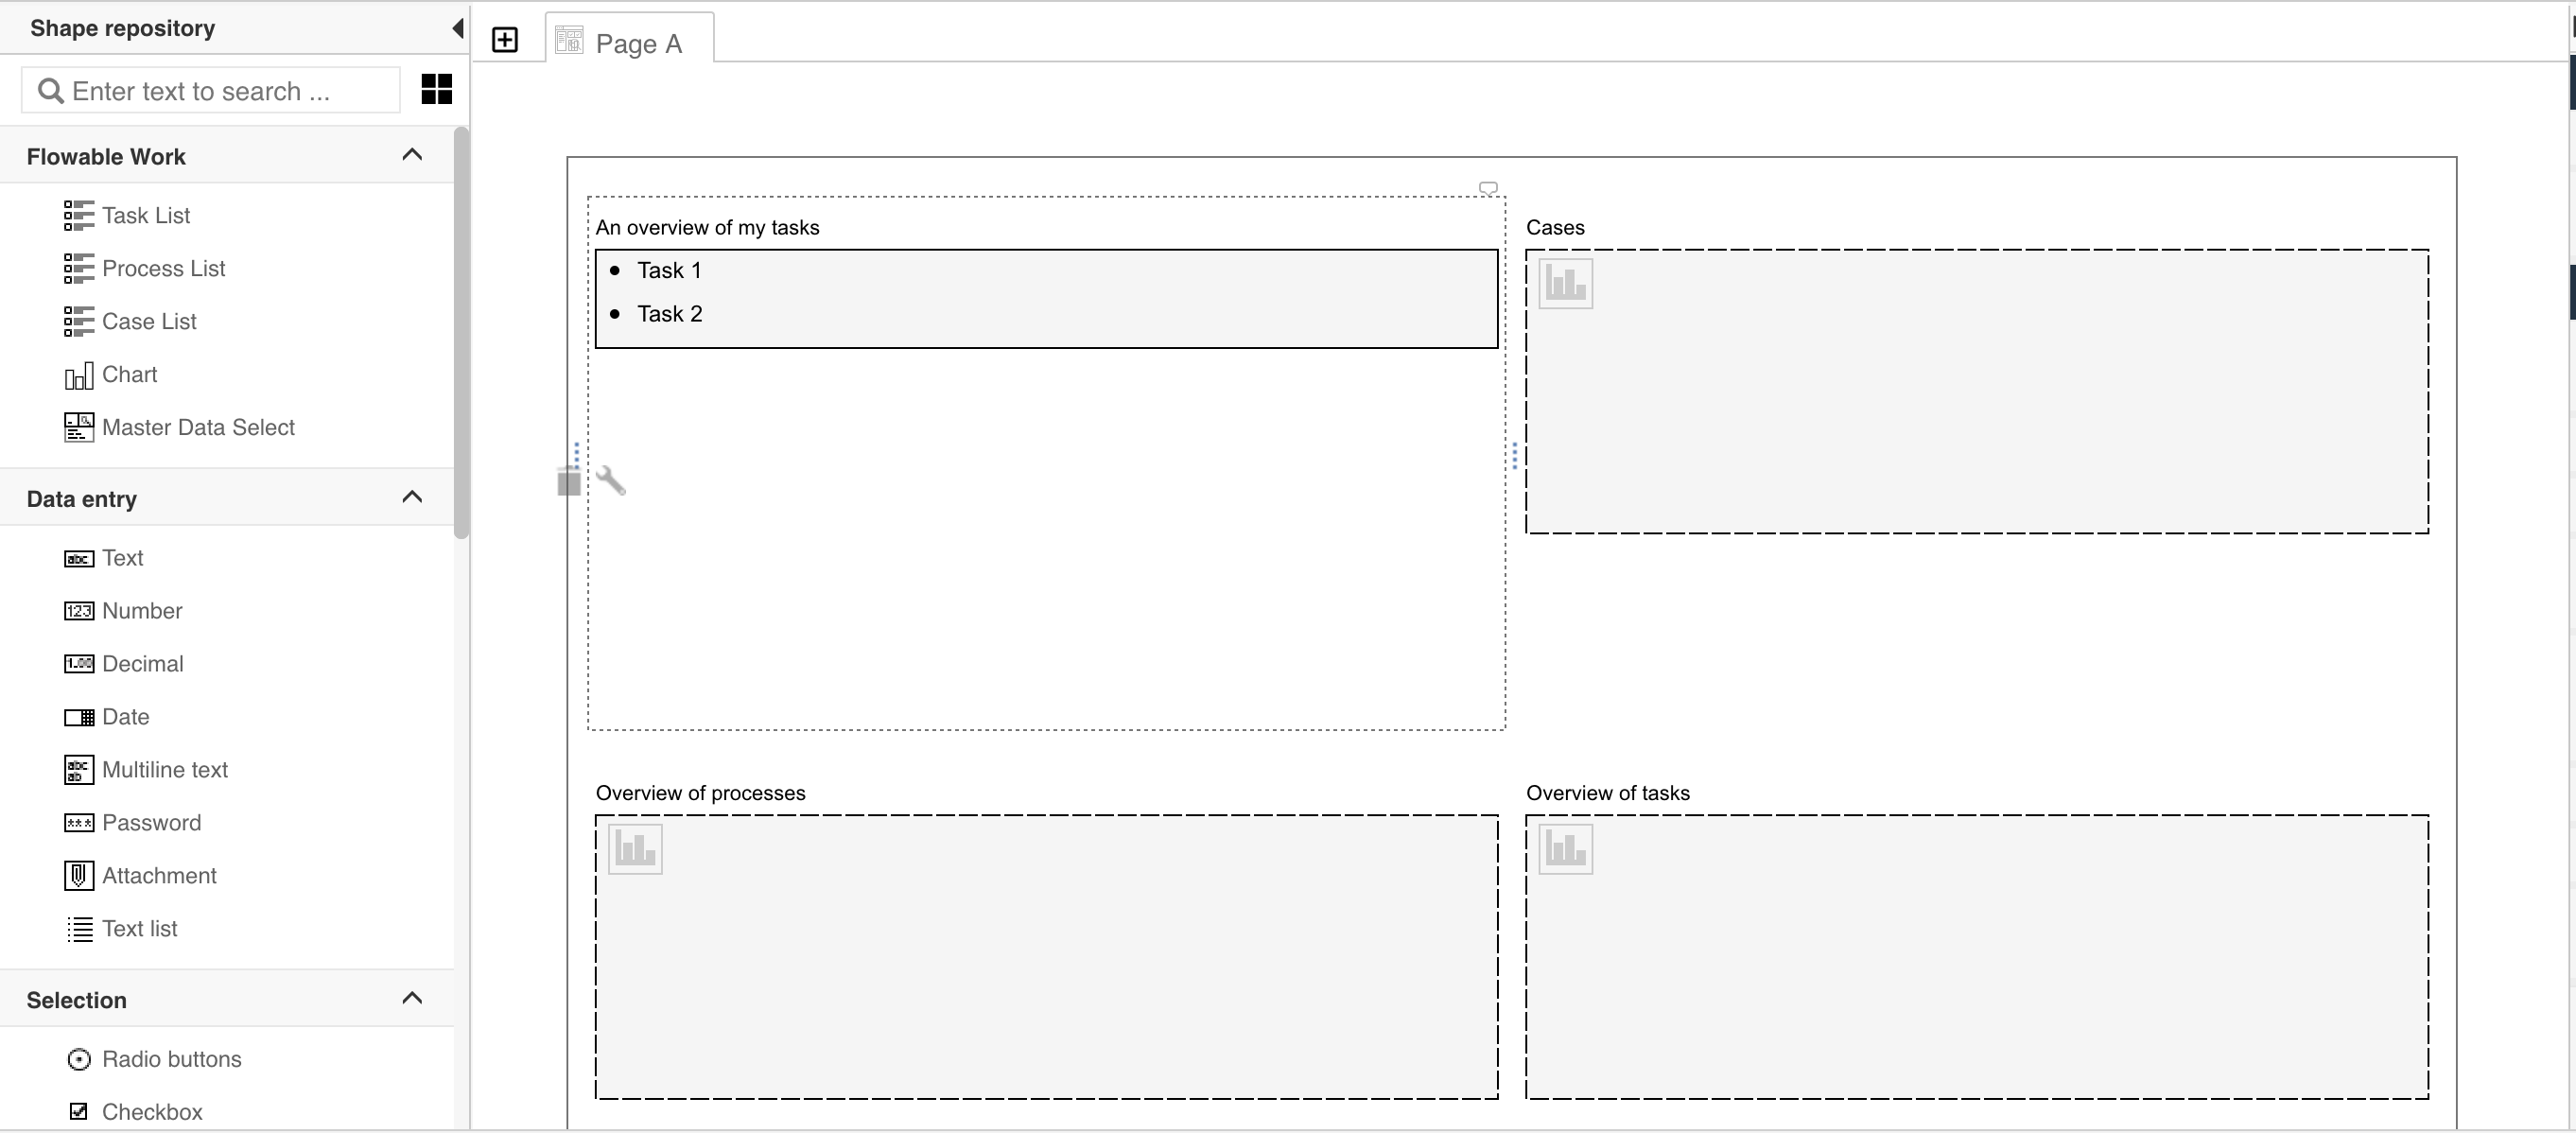Collapse the Selection section
The width and height of the screenshot is (2576, 1133).
412,997
